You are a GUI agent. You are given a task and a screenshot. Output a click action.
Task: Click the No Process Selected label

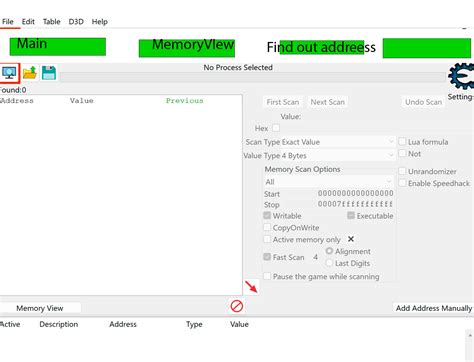238,67
